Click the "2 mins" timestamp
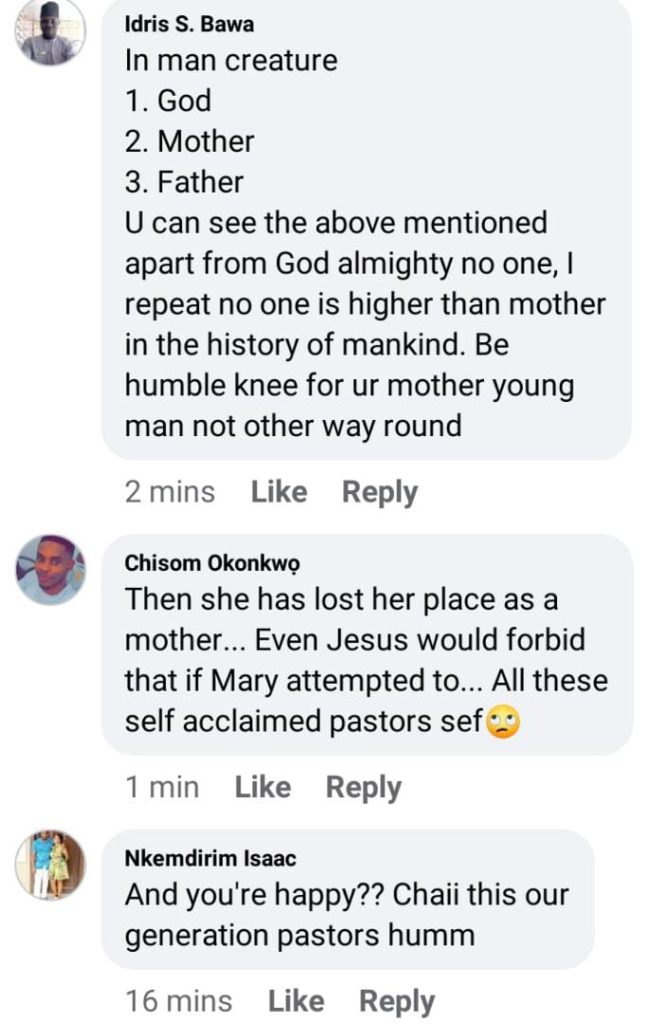The height and width of the screenshot is (1024, 649). 170,492
